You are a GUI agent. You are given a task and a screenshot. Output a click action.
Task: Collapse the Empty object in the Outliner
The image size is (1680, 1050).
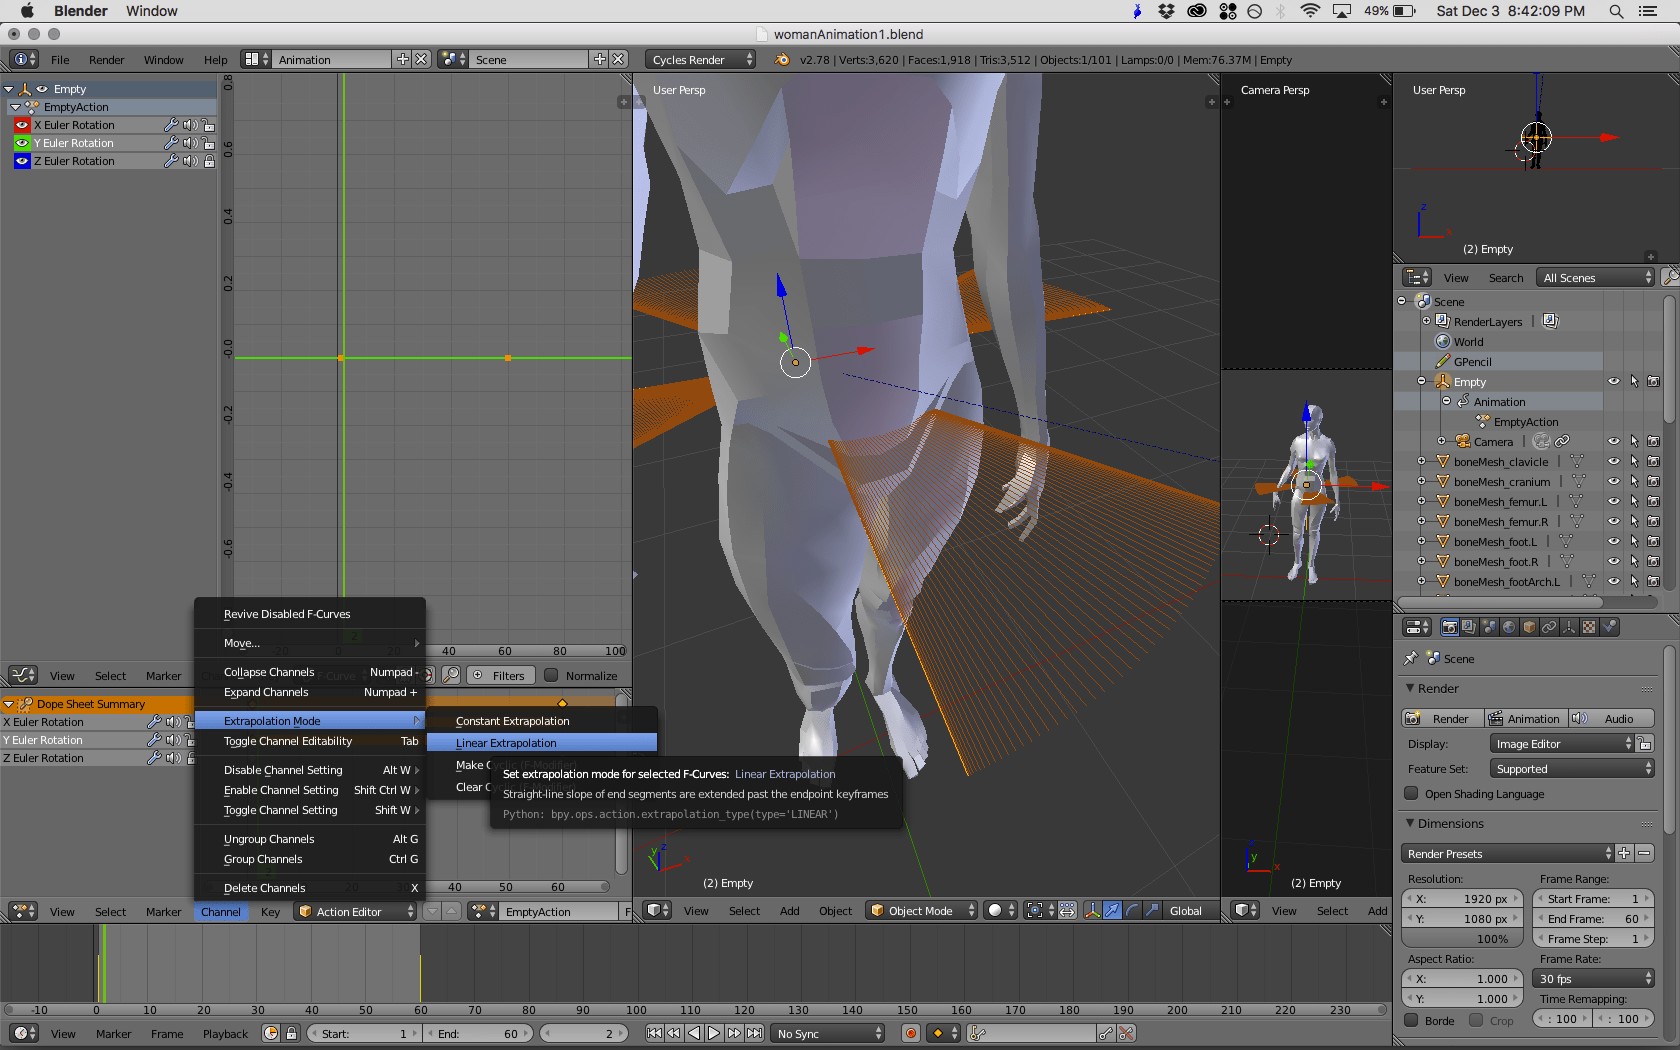tap(1422, 381)
